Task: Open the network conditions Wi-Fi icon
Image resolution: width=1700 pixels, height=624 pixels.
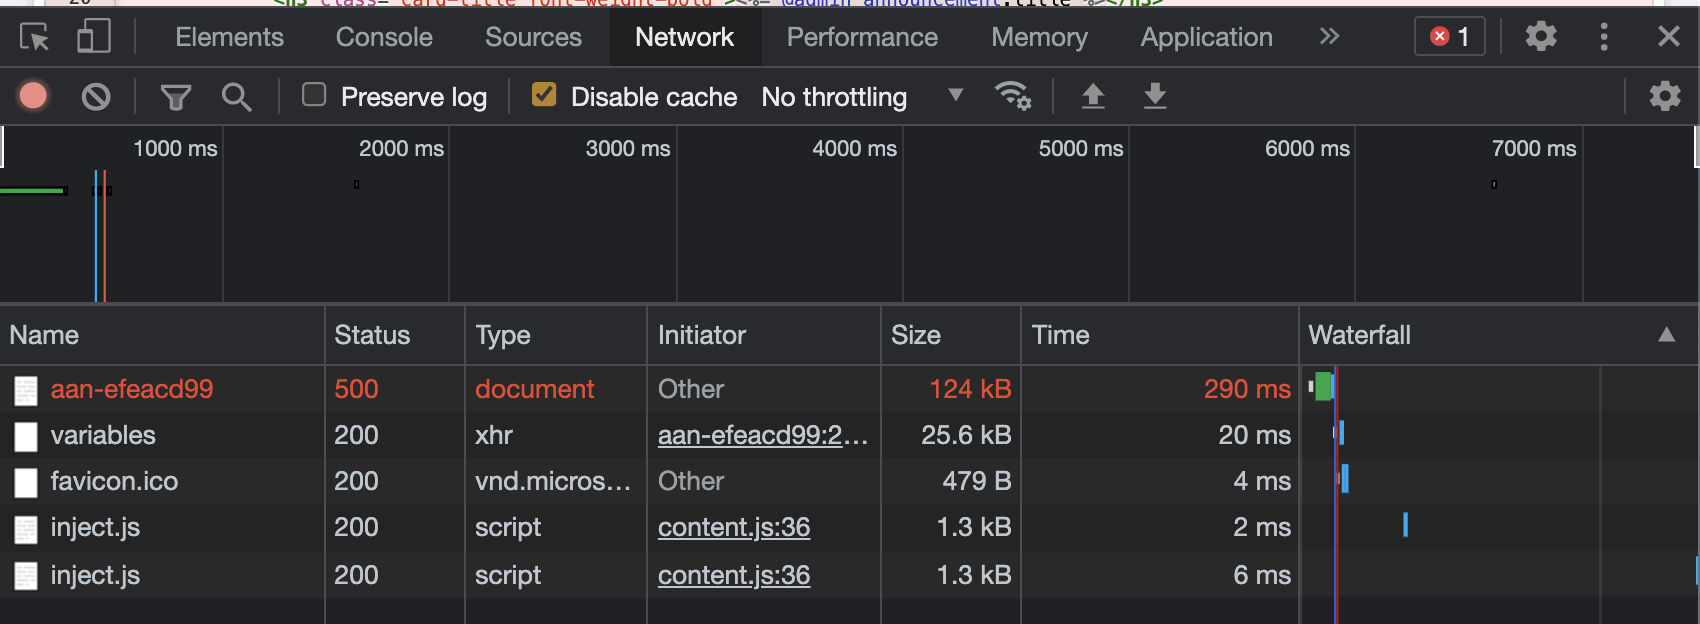Action: click(1012, 96)
